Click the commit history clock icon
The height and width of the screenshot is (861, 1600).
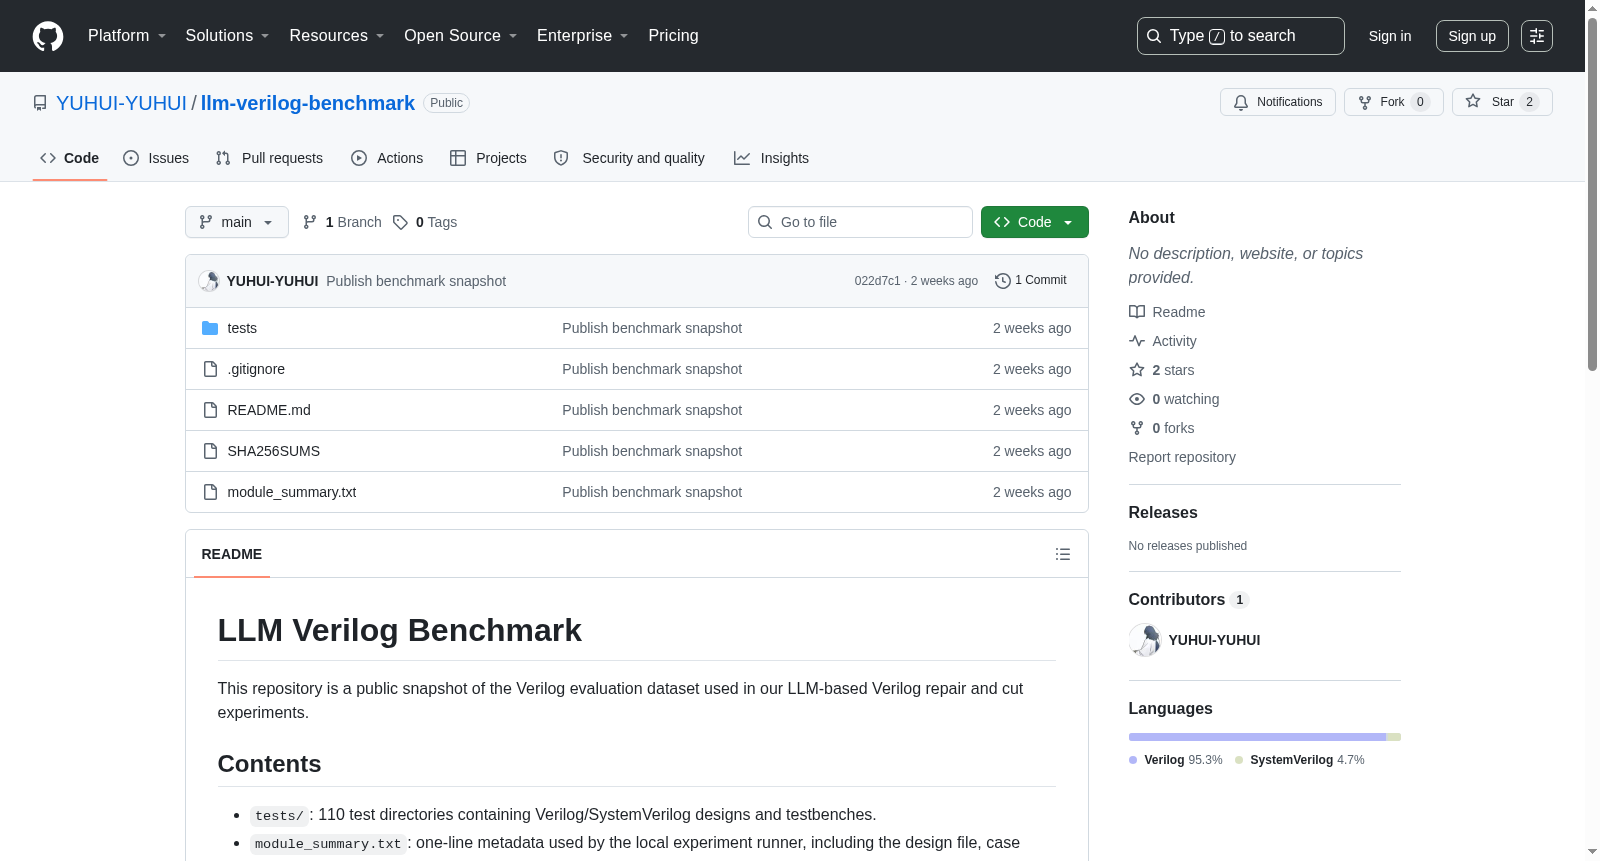coord(1003,281)
